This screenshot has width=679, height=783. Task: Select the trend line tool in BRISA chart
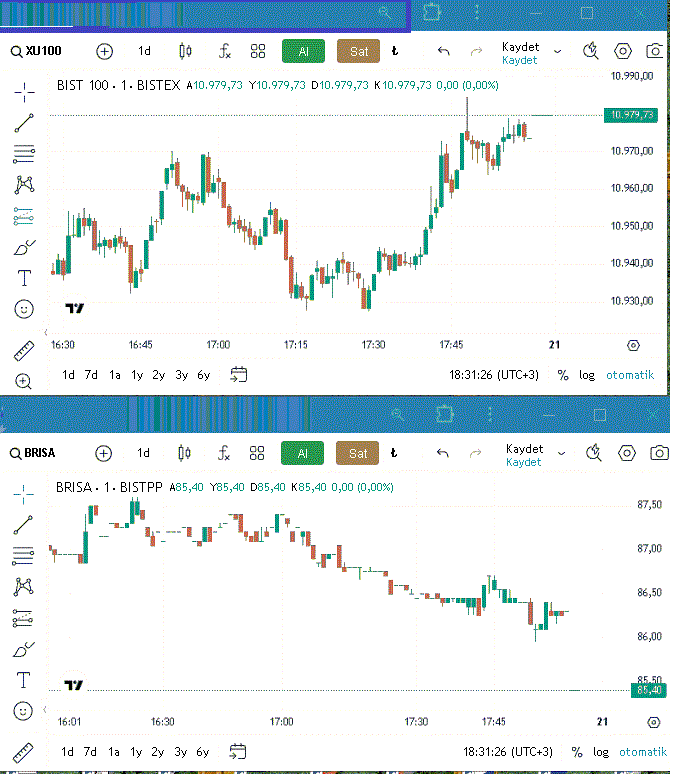pyautogui.click(x=24, y=523)
